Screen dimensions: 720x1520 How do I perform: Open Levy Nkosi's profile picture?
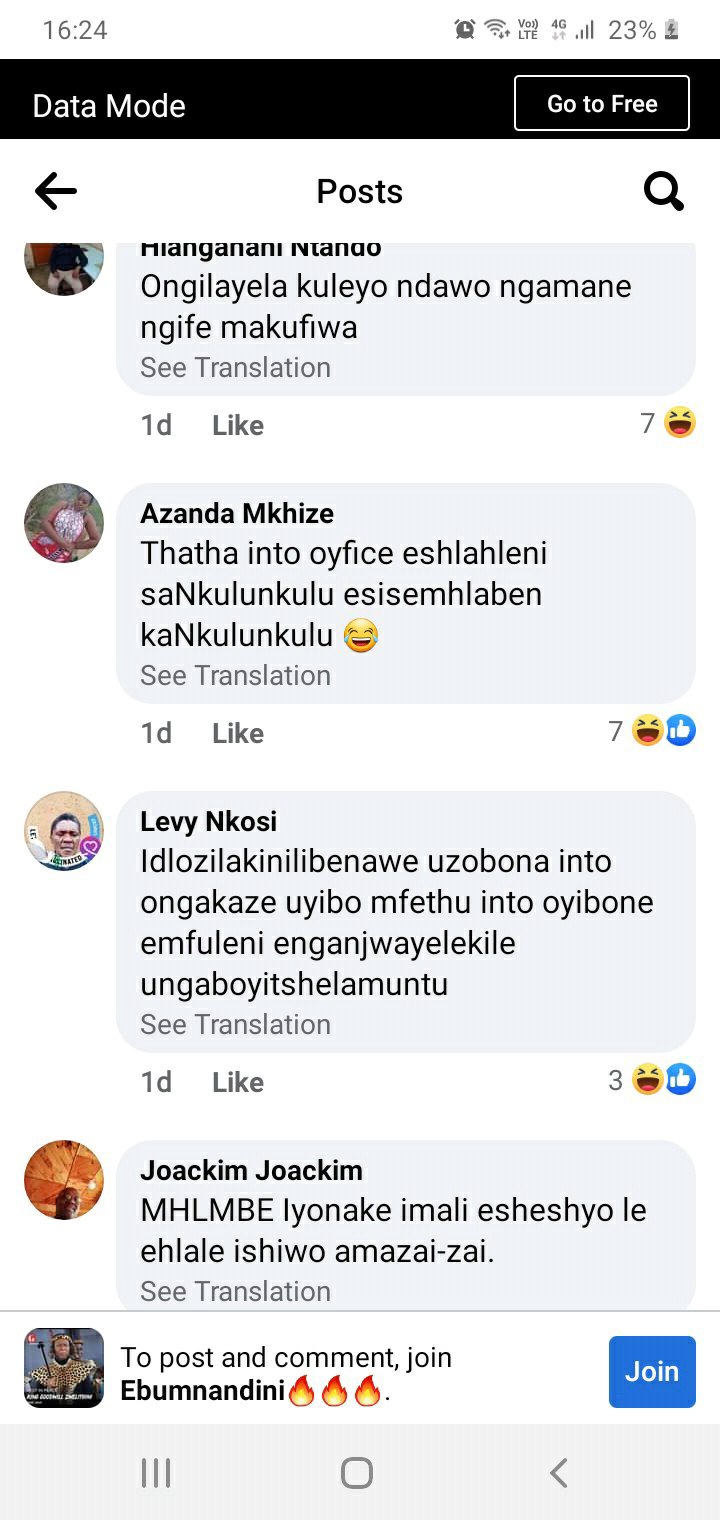[64, 831]
